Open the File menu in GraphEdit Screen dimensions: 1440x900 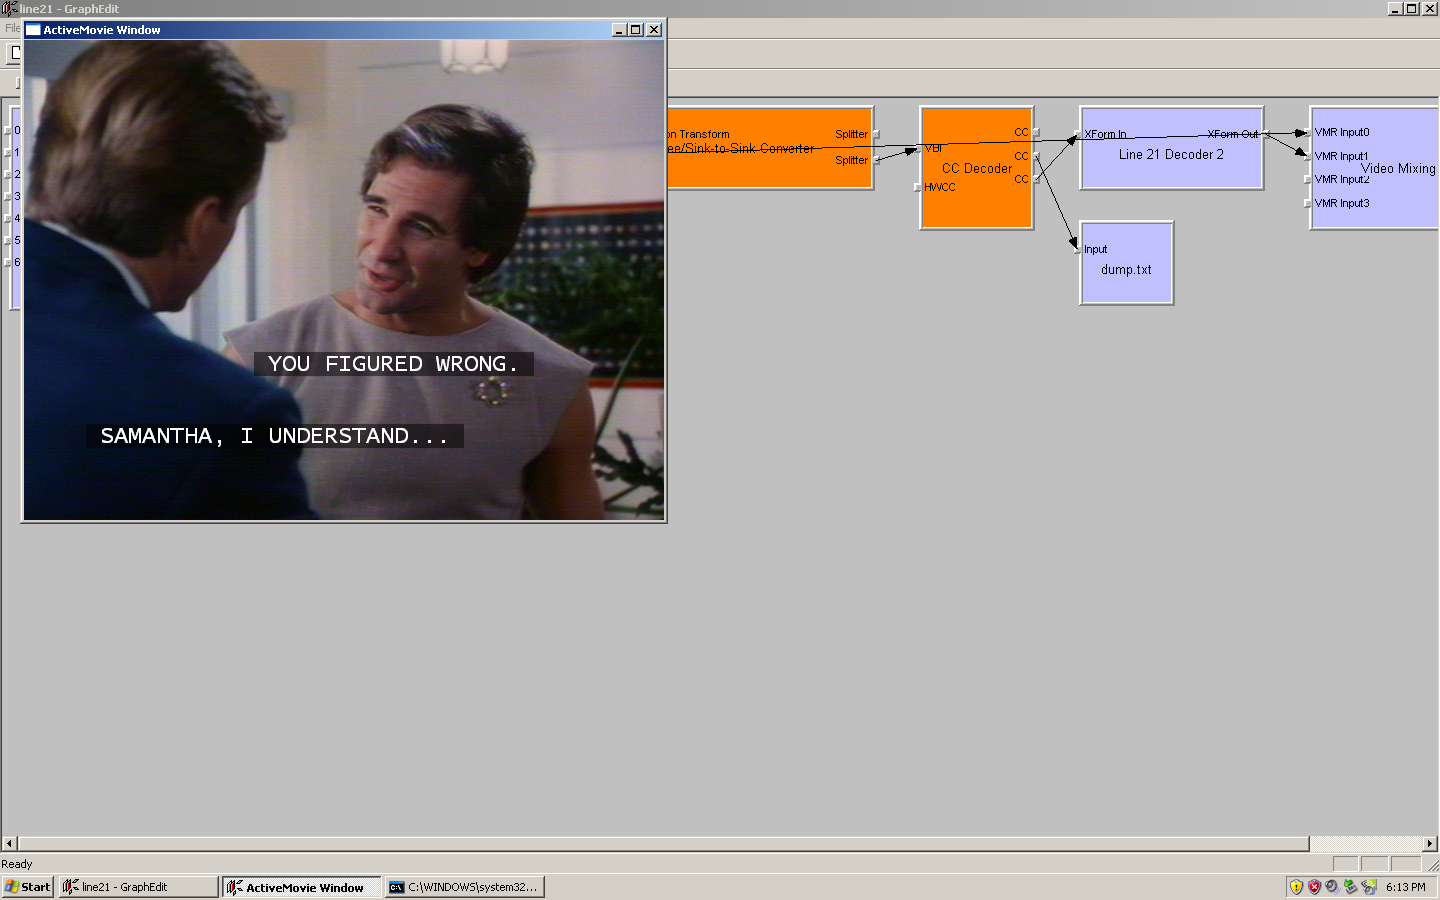(13, 28)
